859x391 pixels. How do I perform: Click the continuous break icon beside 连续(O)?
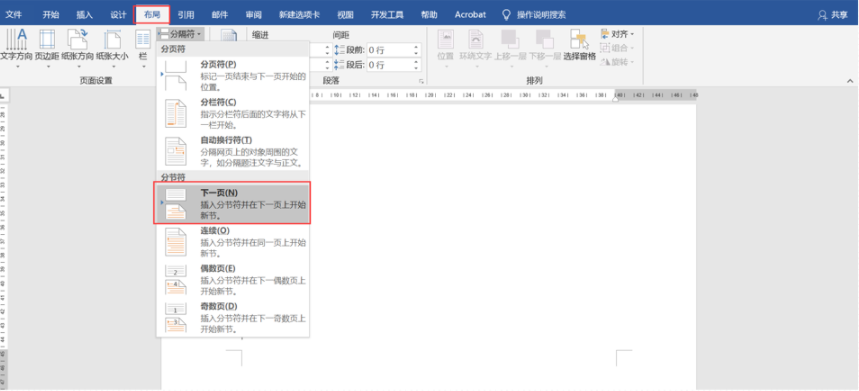pyautogui.click(x=176, y=243)
